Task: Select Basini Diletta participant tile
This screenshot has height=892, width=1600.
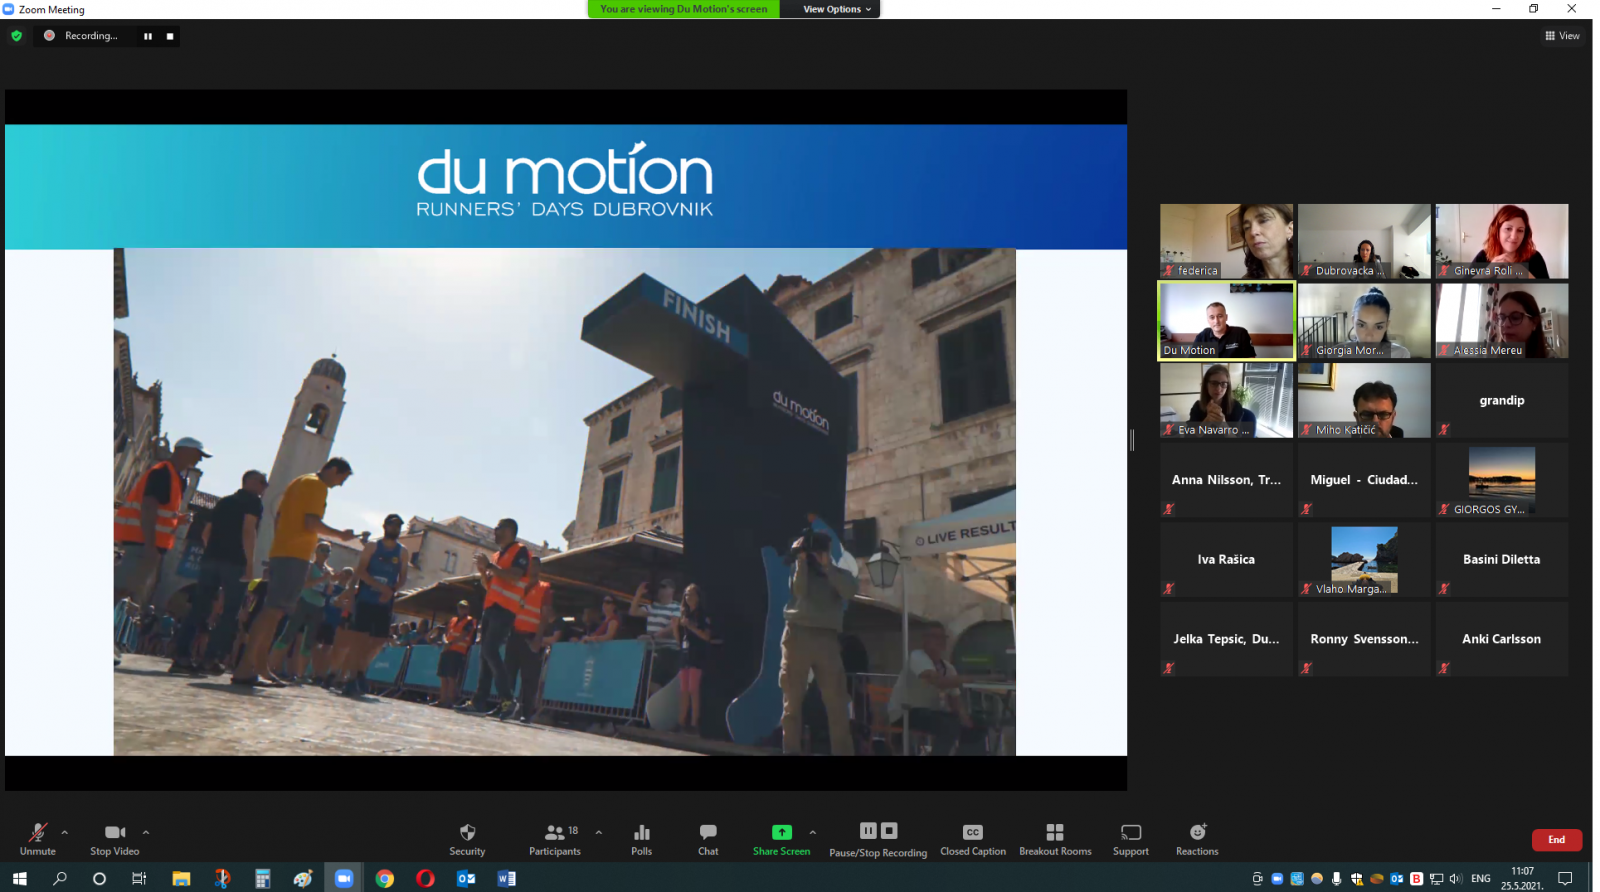Action: pos(1502,559)
